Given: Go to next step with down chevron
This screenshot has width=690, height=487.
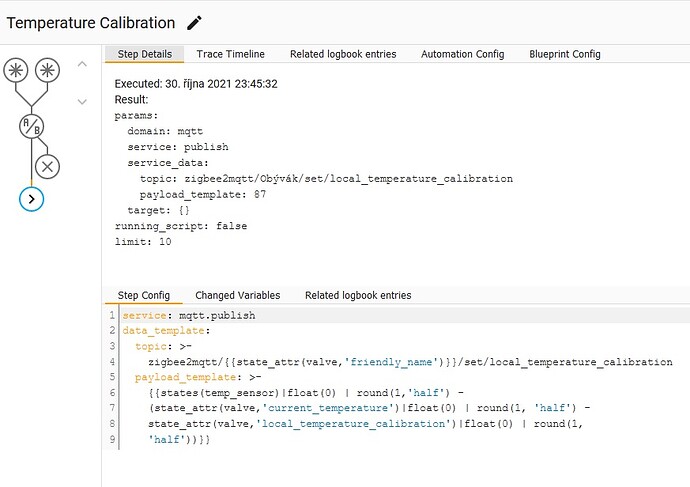Looking at the screenshot, I should (83, 101).
